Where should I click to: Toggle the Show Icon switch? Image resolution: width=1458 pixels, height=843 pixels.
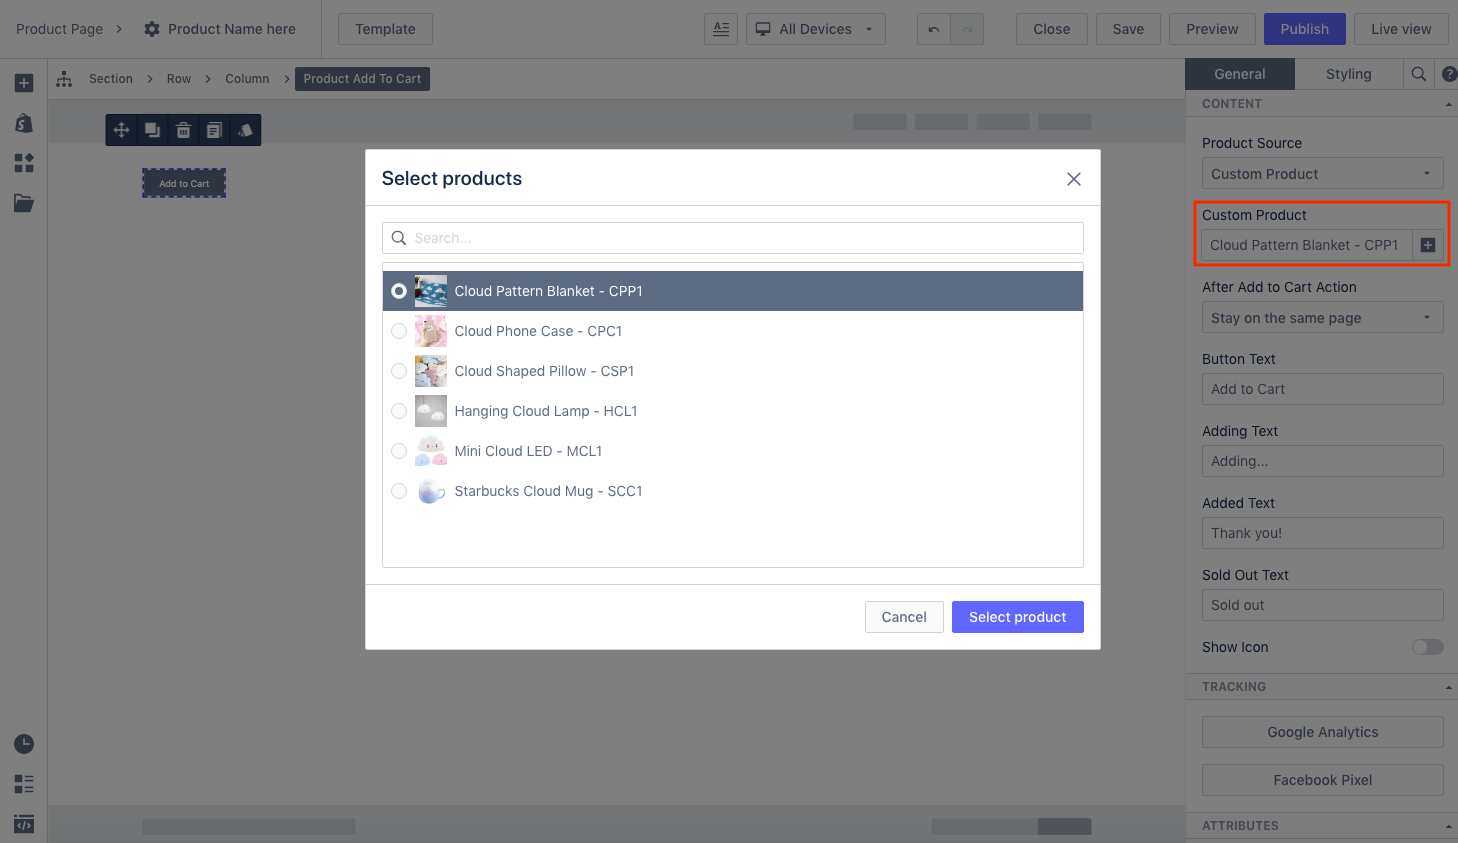[1427, 647]
